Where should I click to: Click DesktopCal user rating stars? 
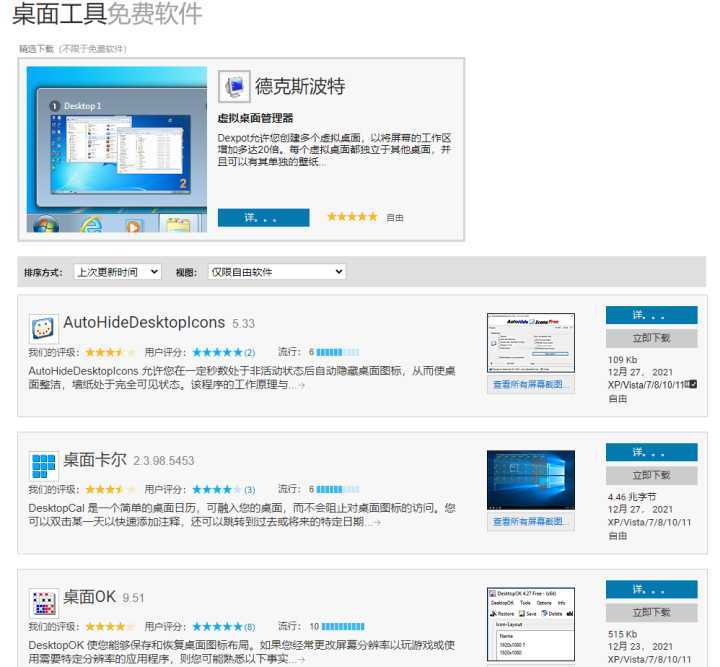[217, 490]
